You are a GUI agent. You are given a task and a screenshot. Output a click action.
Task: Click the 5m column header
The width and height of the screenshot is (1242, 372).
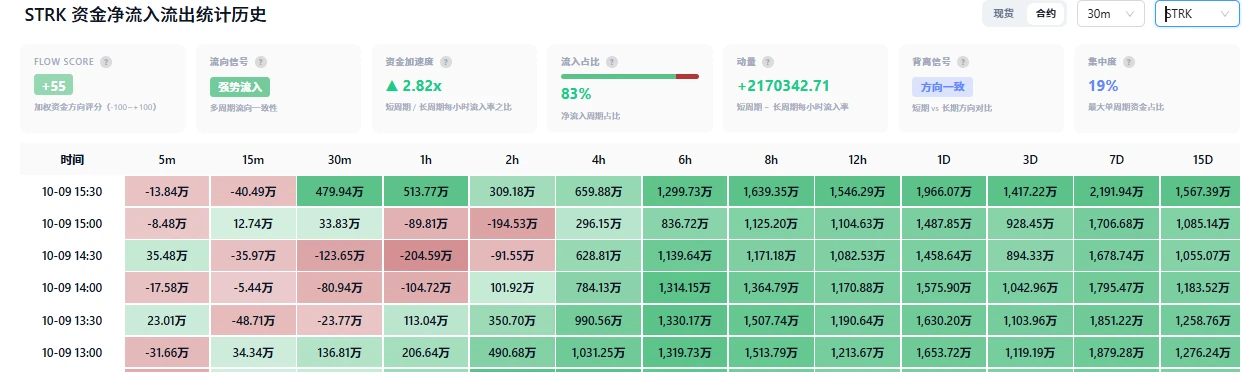(167, 160)
